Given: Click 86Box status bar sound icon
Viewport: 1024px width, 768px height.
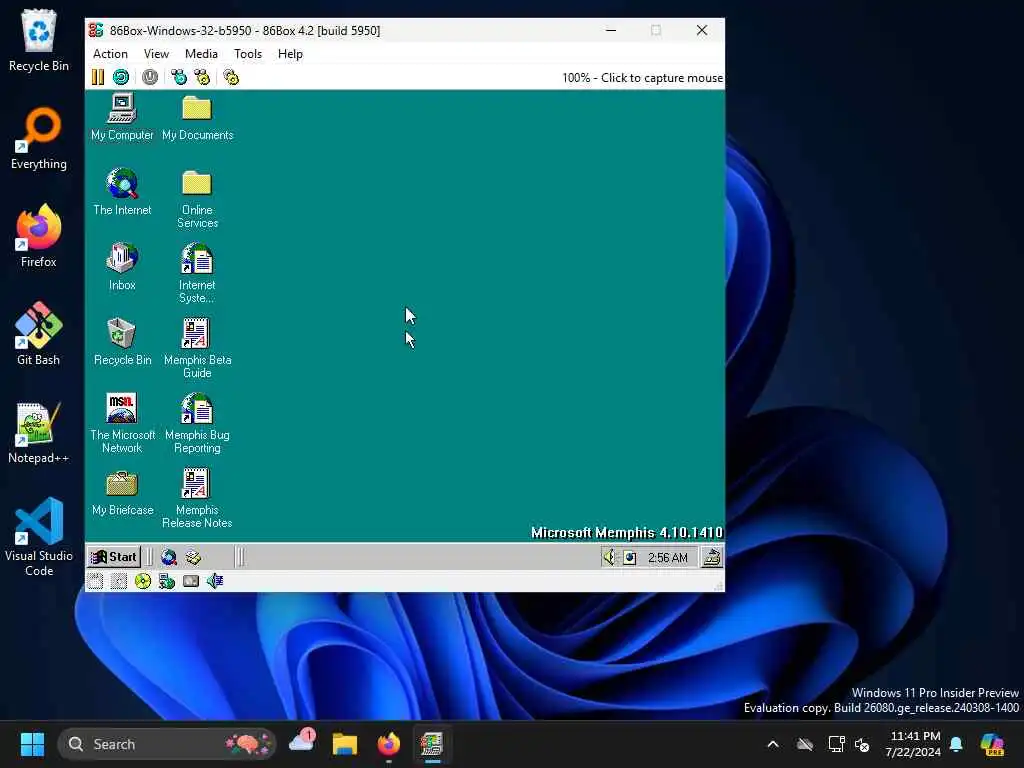Looking at the screenshot, I should pos(215,581).
